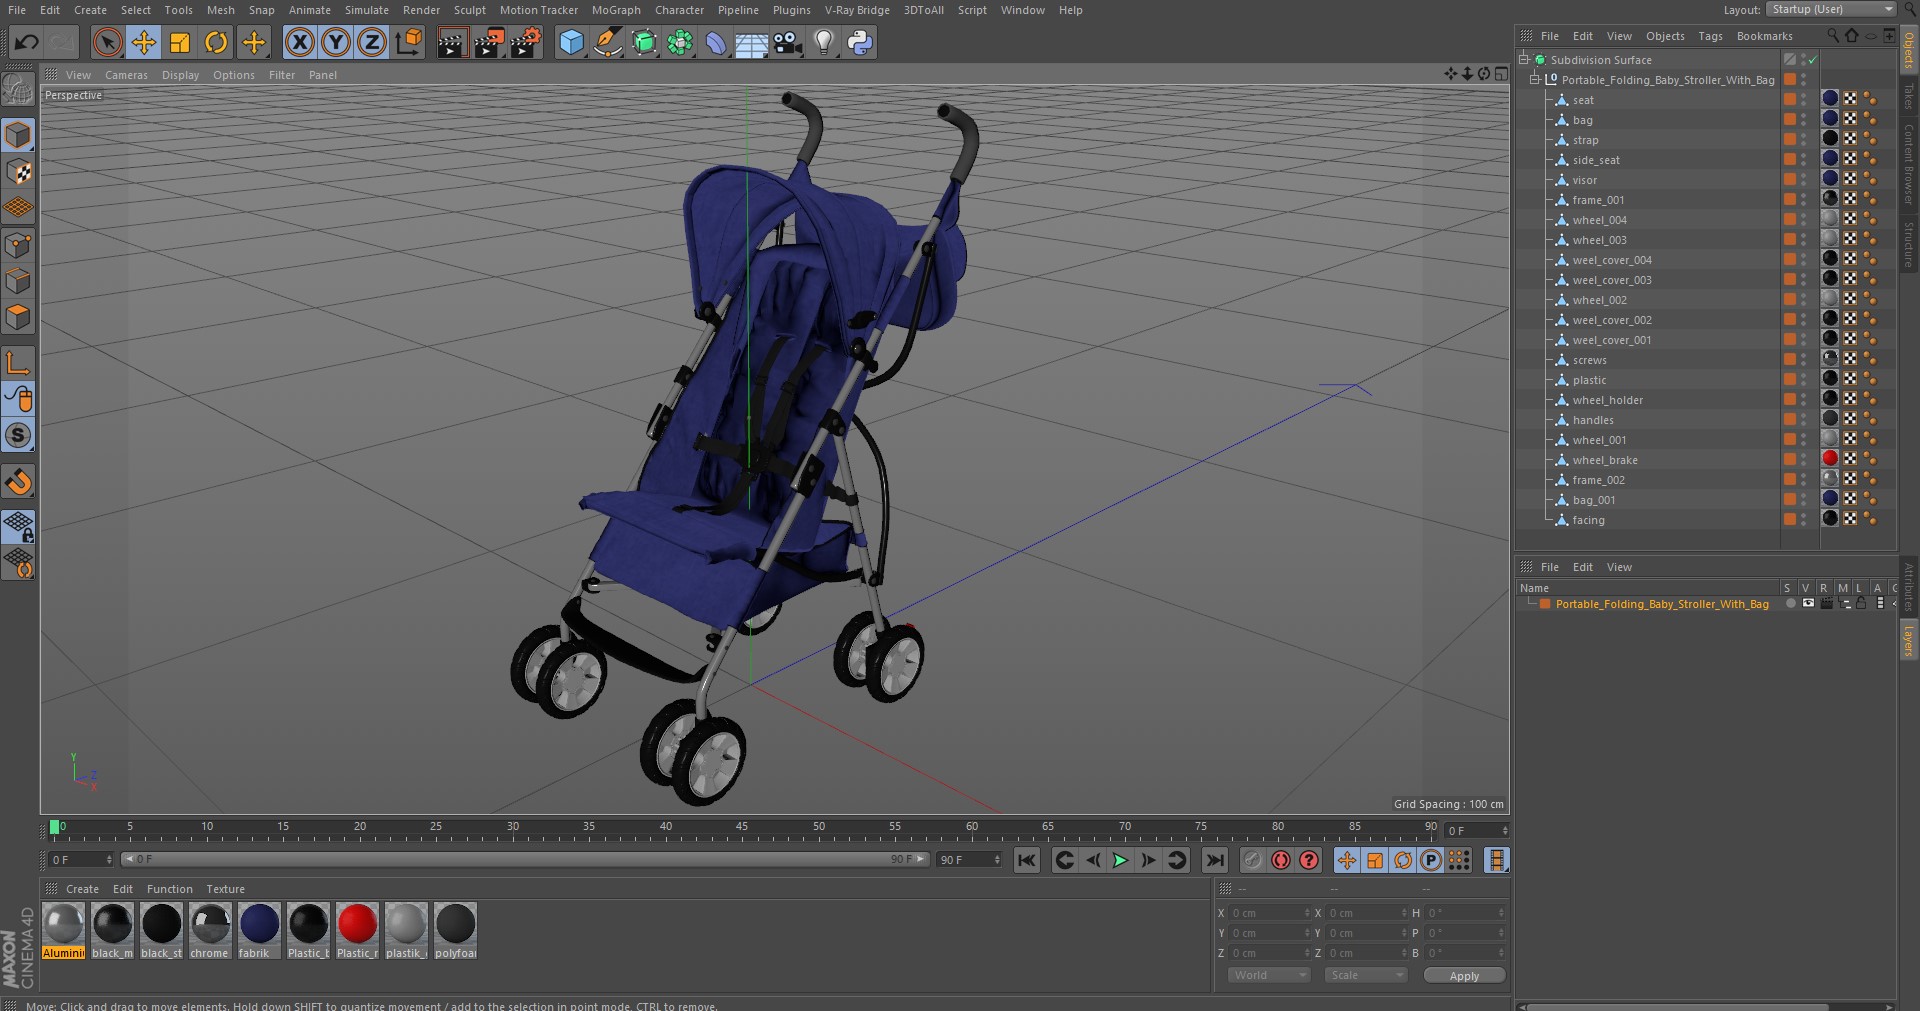Open the Scale mode dropdown
Viewport: 1920px width, 1011px height.
(1365, 975)
